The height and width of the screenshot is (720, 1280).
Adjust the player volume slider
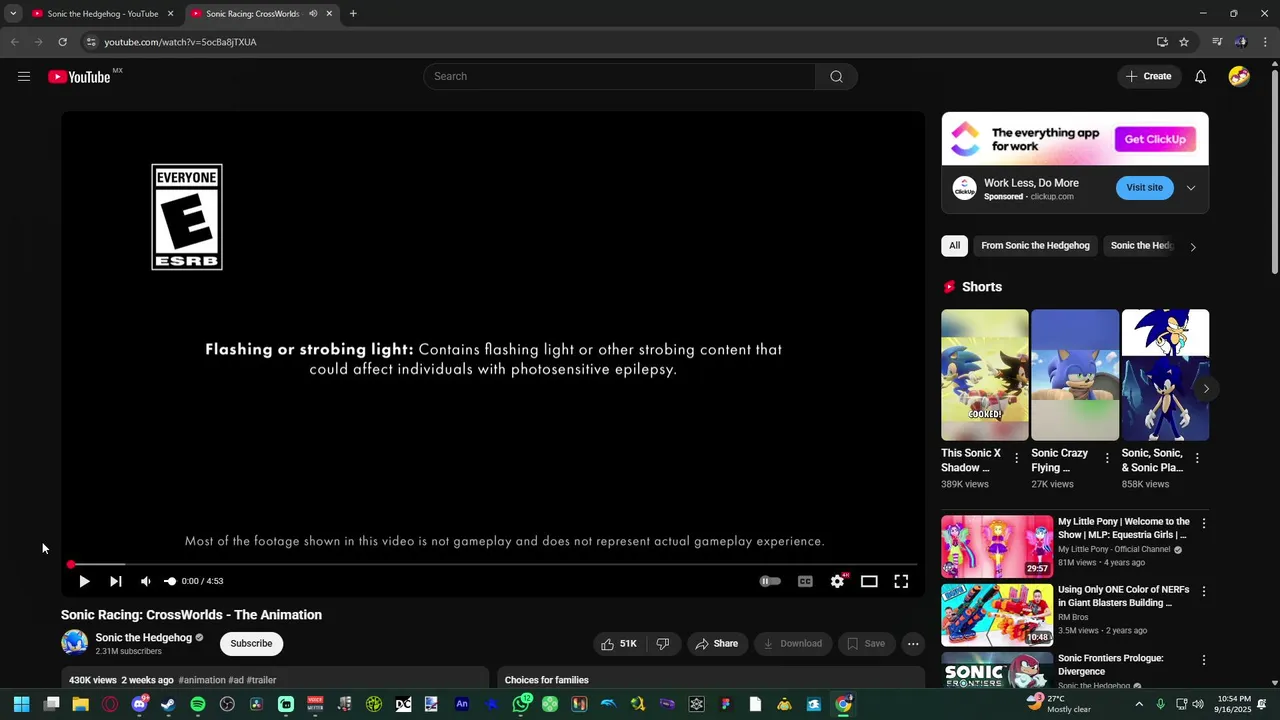coord(170,581)
